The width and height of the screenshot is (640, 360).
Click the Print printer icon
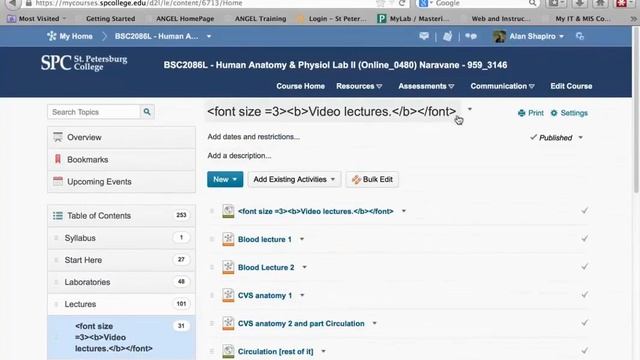point(522,113)
